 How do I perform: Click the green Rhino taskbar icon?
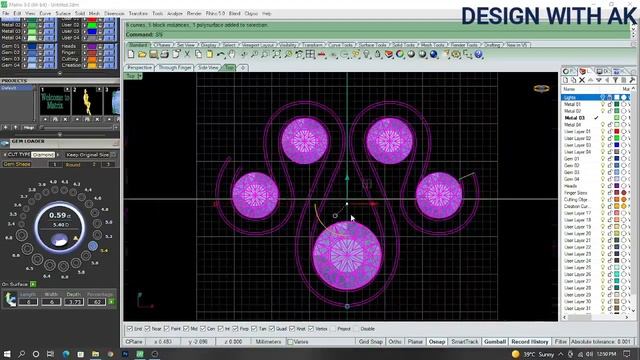(x=140, y=354)
